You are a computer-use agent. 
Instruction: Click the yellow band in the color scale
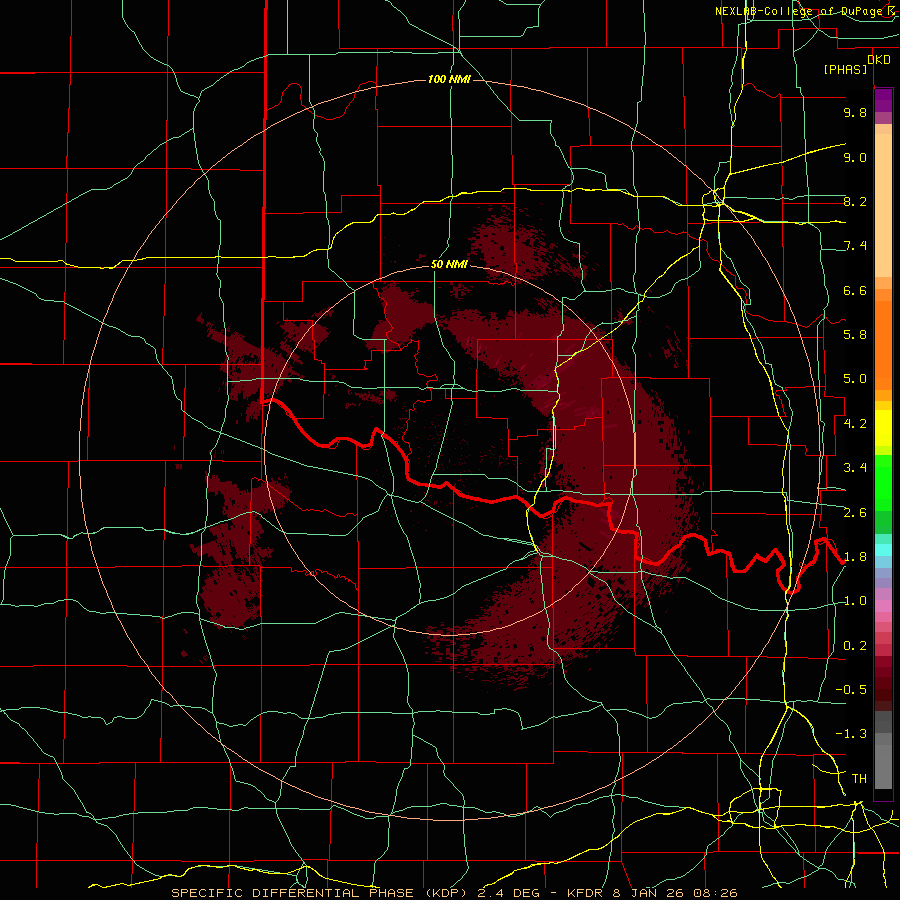(883, 428)
